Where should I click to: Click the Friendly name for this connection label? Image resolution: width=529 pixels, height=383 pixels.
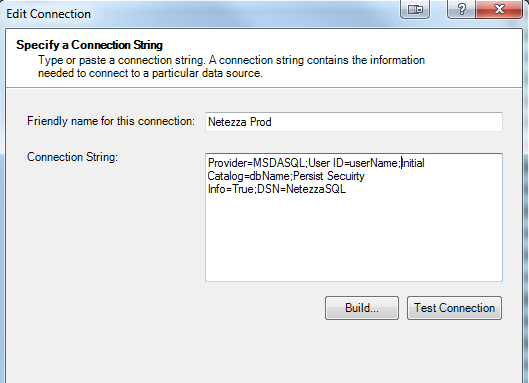pyautogui.click(x=111, y=121)
